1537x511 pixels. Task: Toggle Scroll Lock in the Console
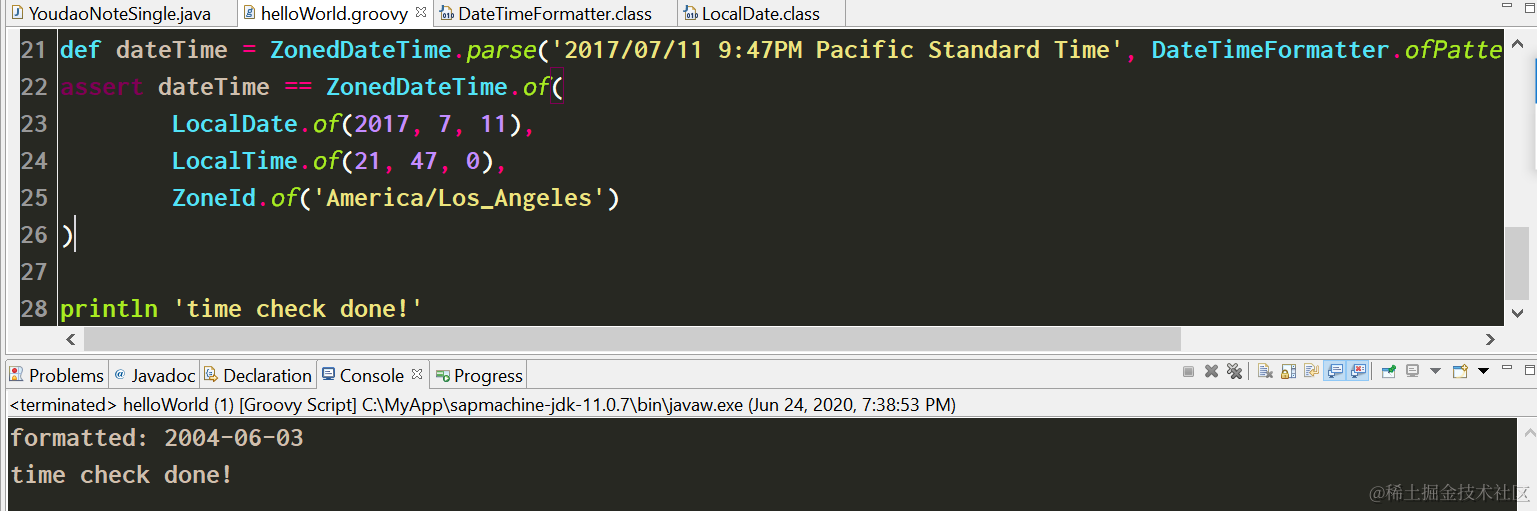pos(1288,371)
